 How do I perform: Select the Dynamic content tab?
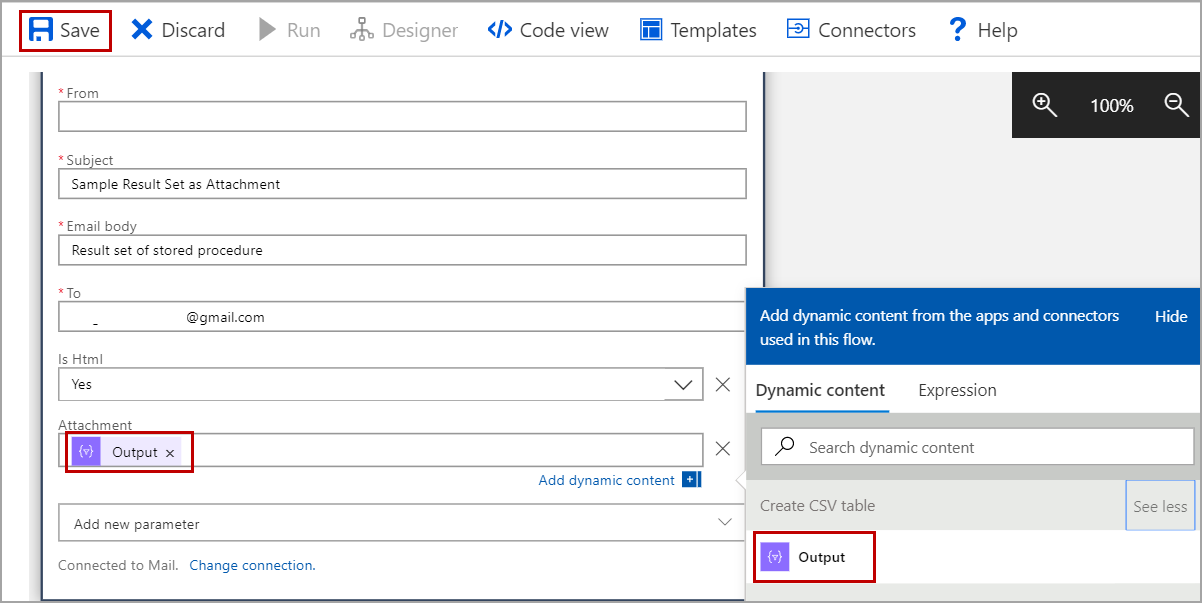click(x=820, y=390)
